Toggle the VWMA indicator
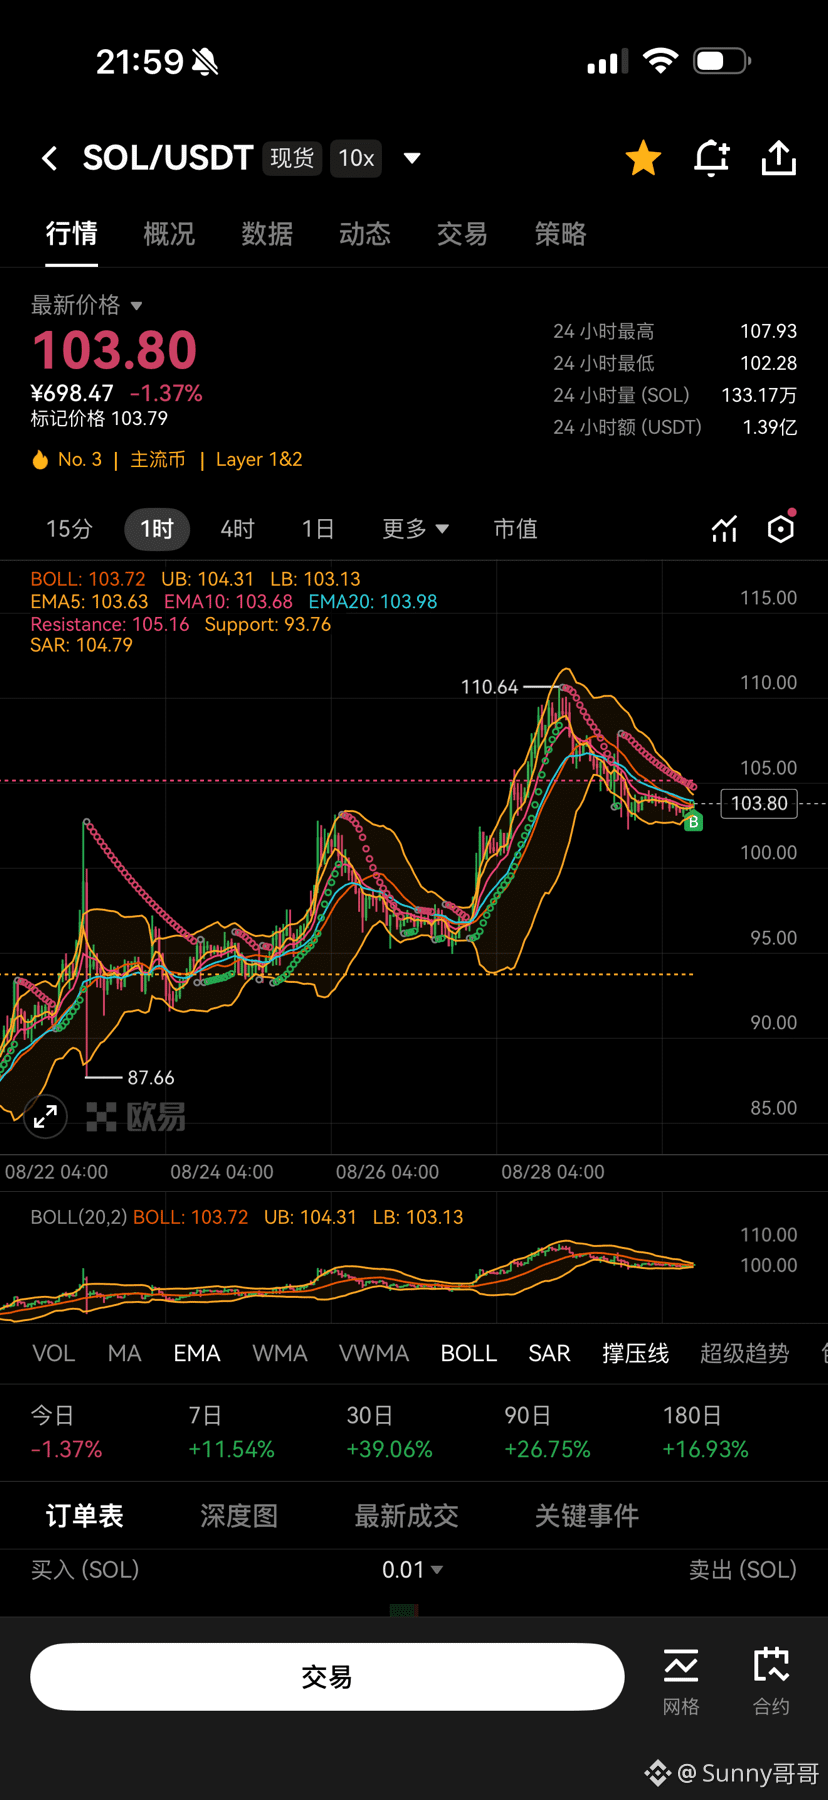This screenshot has width=828, height=1800. point(374,1354)
